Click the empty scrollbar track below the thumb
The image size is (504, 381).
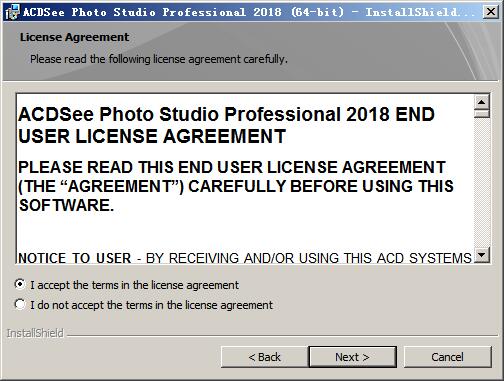click(482, 183)
